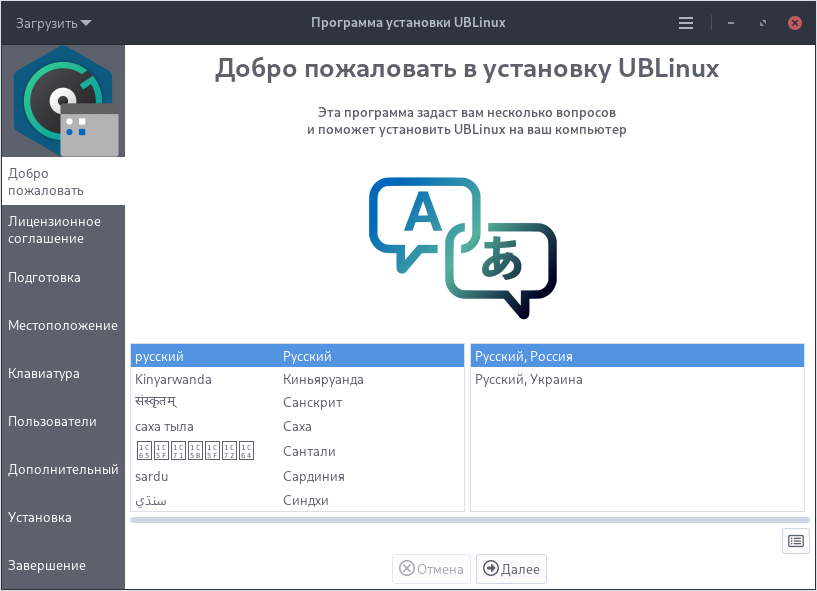Click the Отмена button
Image resolution: width=817 pixels, height=591 pixels.
[431, 569]
